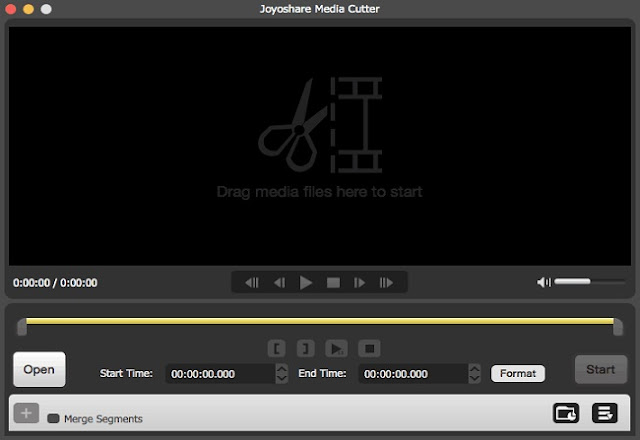Decrease End Time with the down stepper

point(474,378)
